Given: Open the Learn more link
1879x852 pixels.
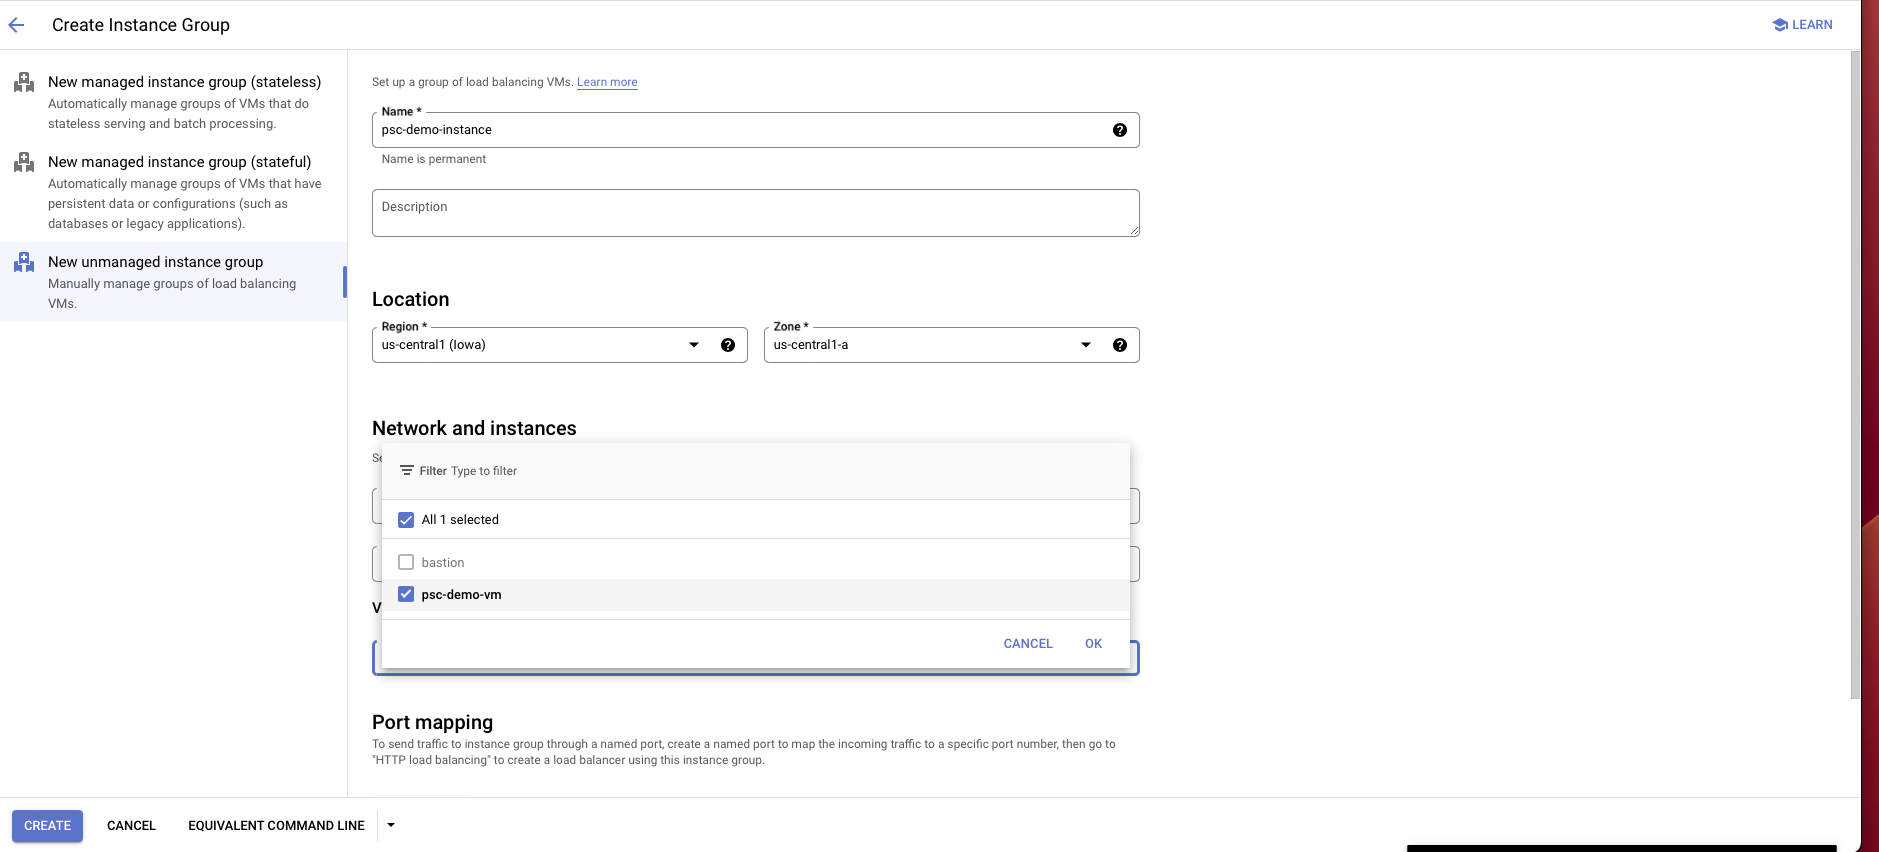Looking at the screenshot, I should click(x=607, y=82).
